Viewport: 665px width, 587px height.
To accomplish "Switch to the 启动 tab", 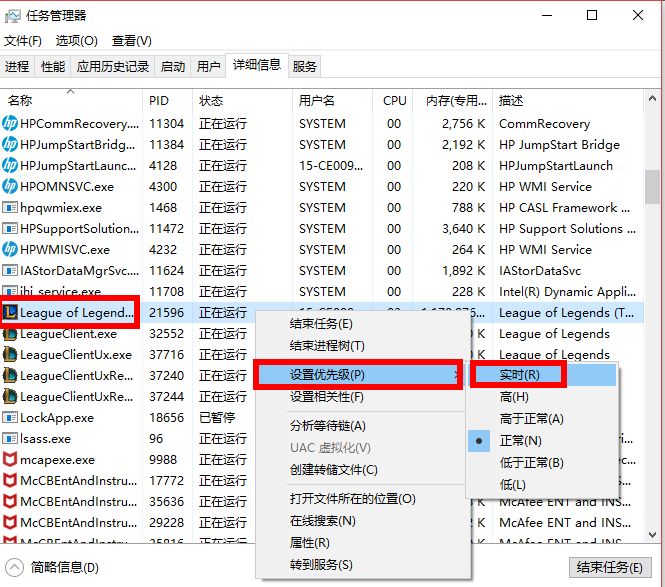I will tap(173, 67).
